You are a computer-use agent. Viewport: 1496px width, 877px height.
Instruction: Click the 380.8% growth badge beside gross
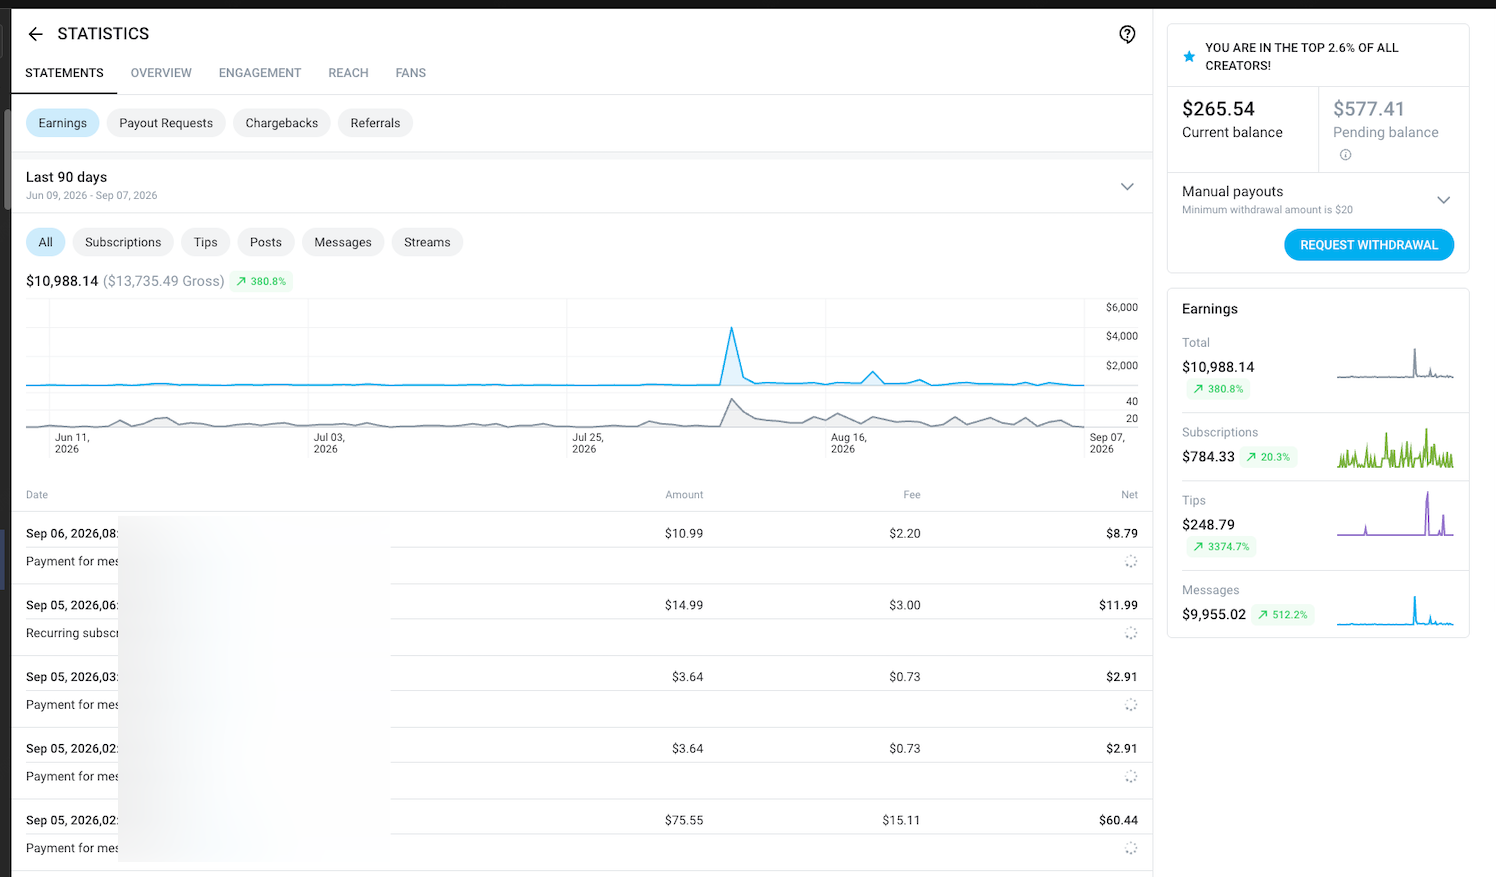262,282
